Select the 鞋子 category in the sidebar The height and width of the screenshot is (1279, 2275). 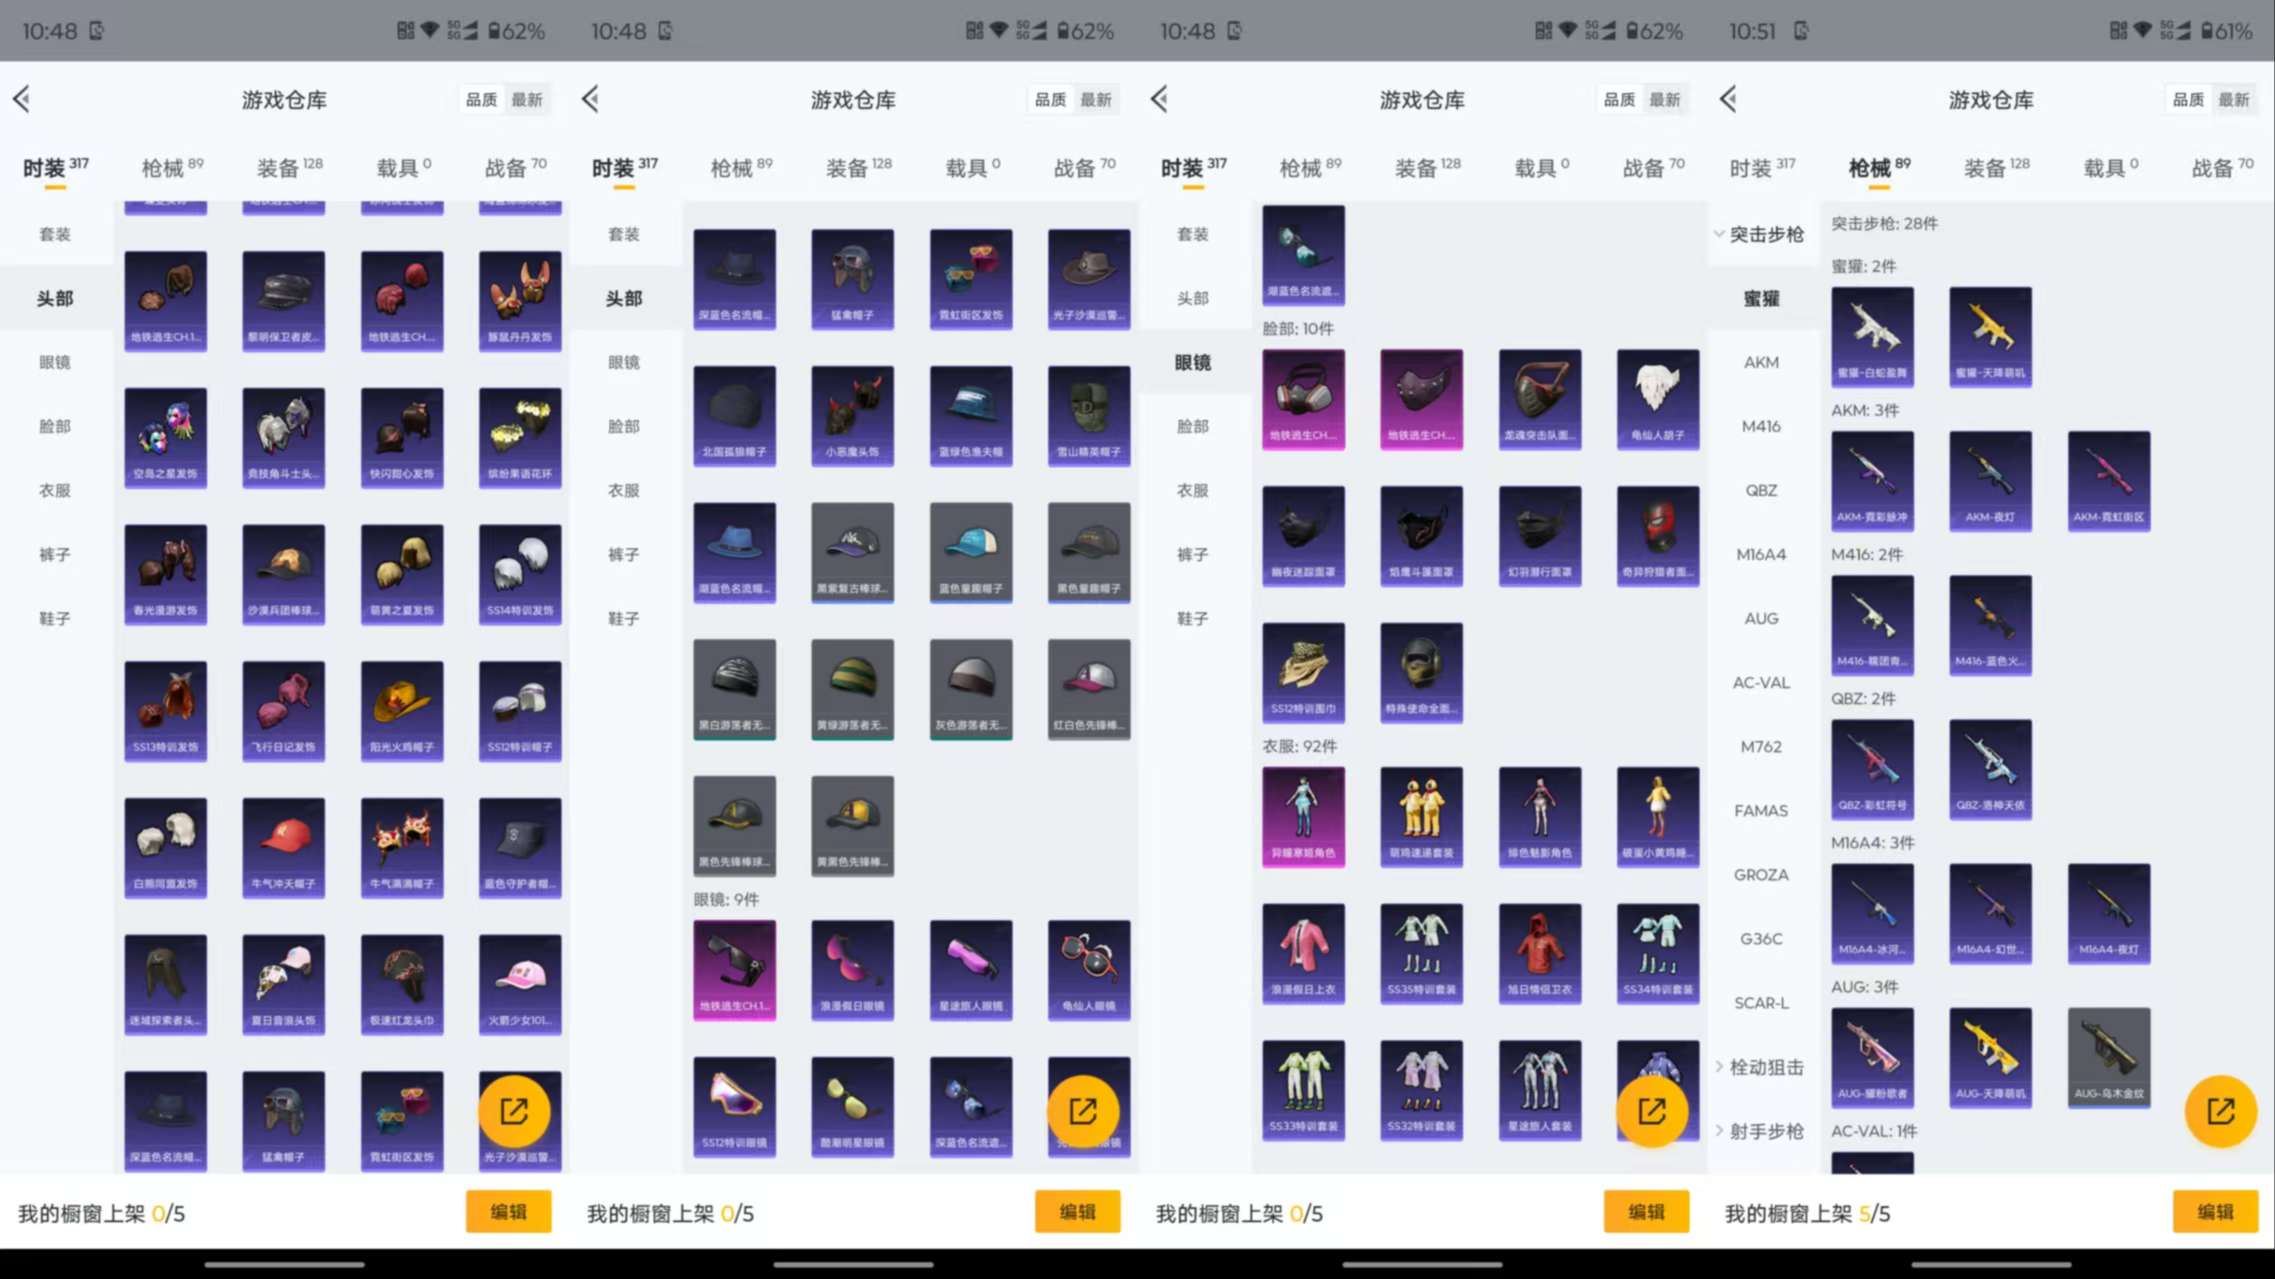(x=55, y=618)
